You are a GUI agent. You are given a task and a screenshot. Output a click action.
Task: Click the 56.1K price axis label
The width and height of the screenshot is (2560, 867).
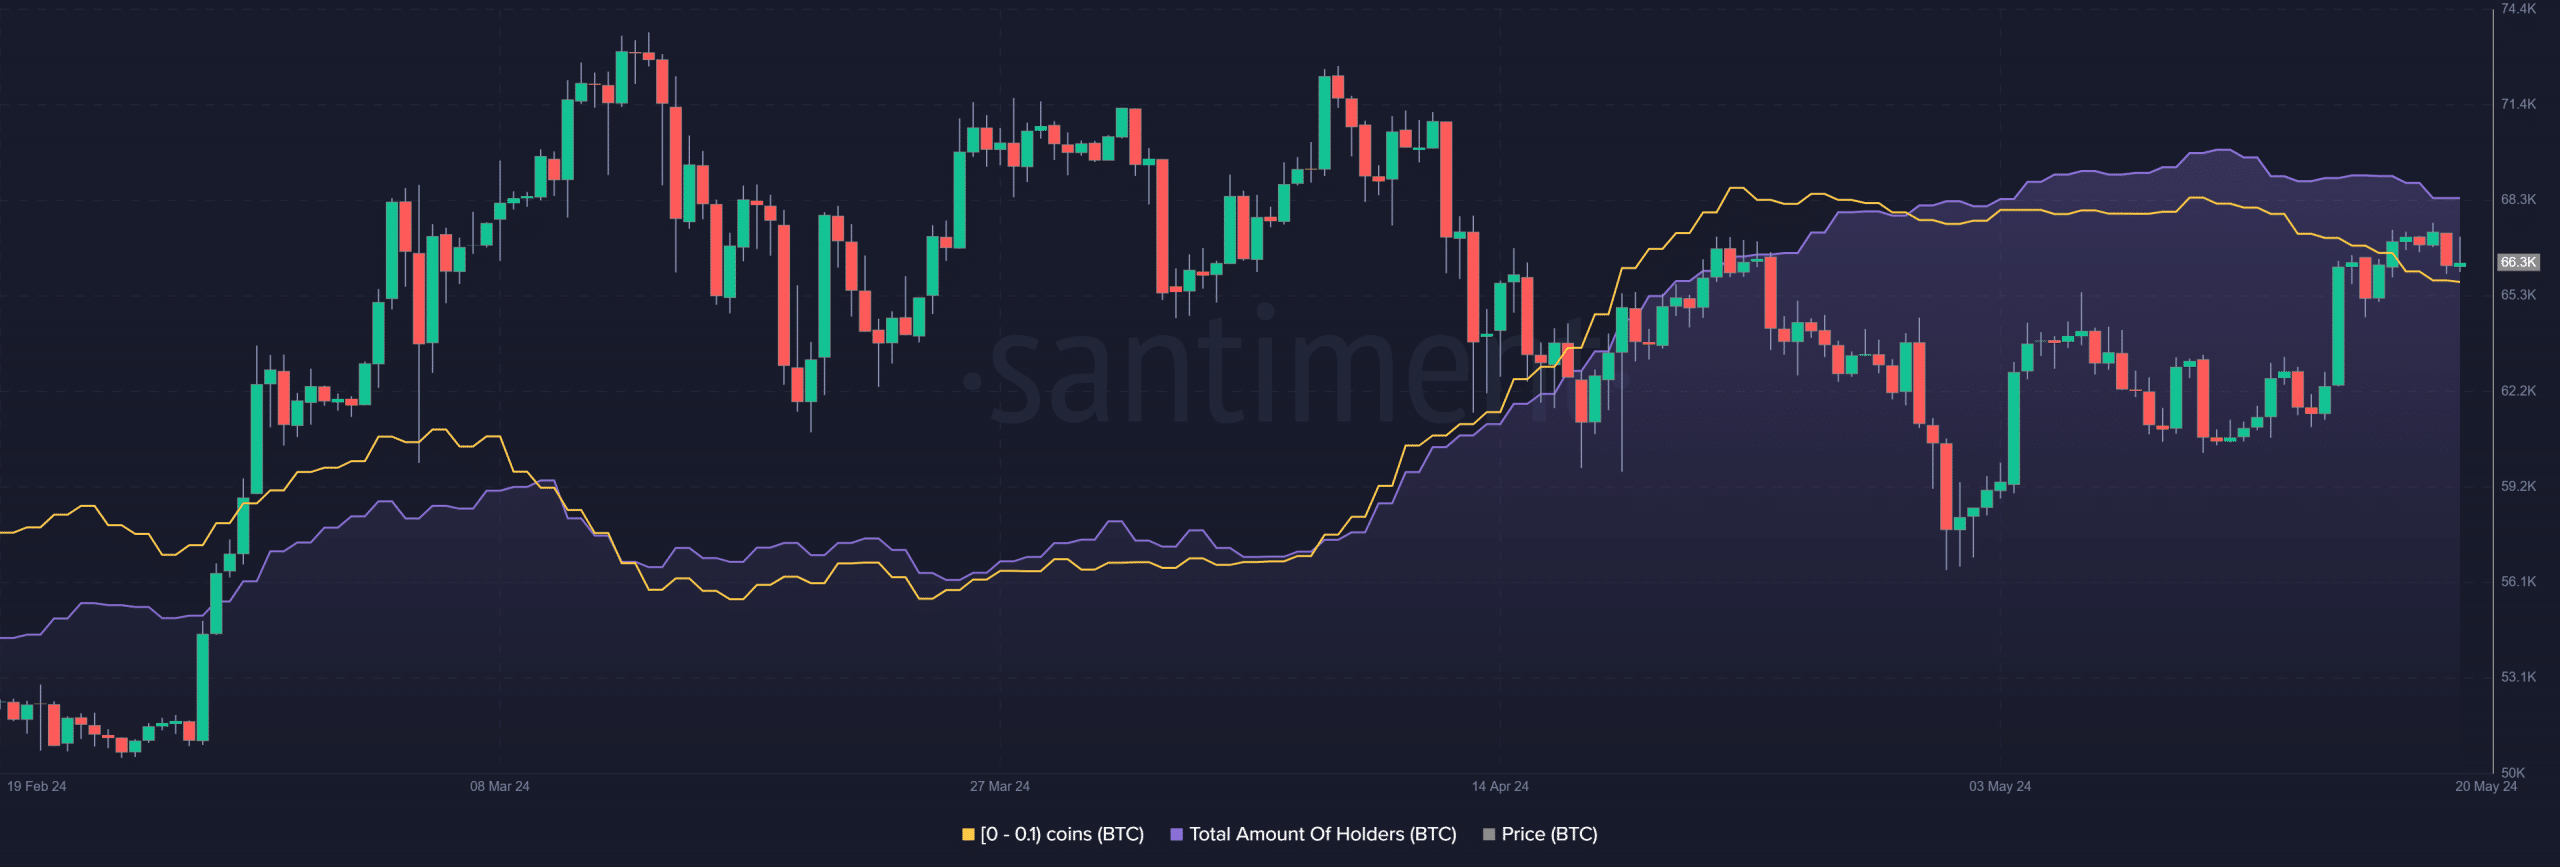[2518, 581]
